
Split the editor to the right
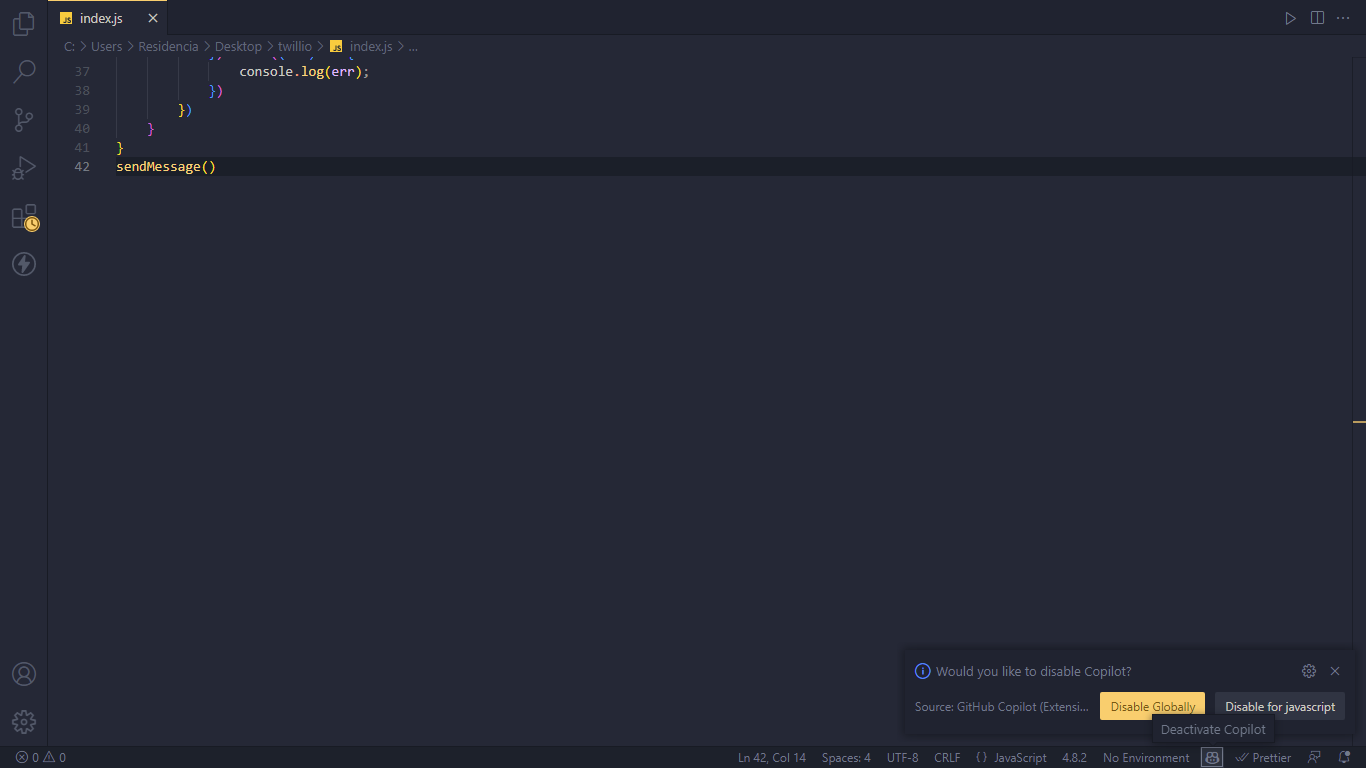click(1317, 17)
